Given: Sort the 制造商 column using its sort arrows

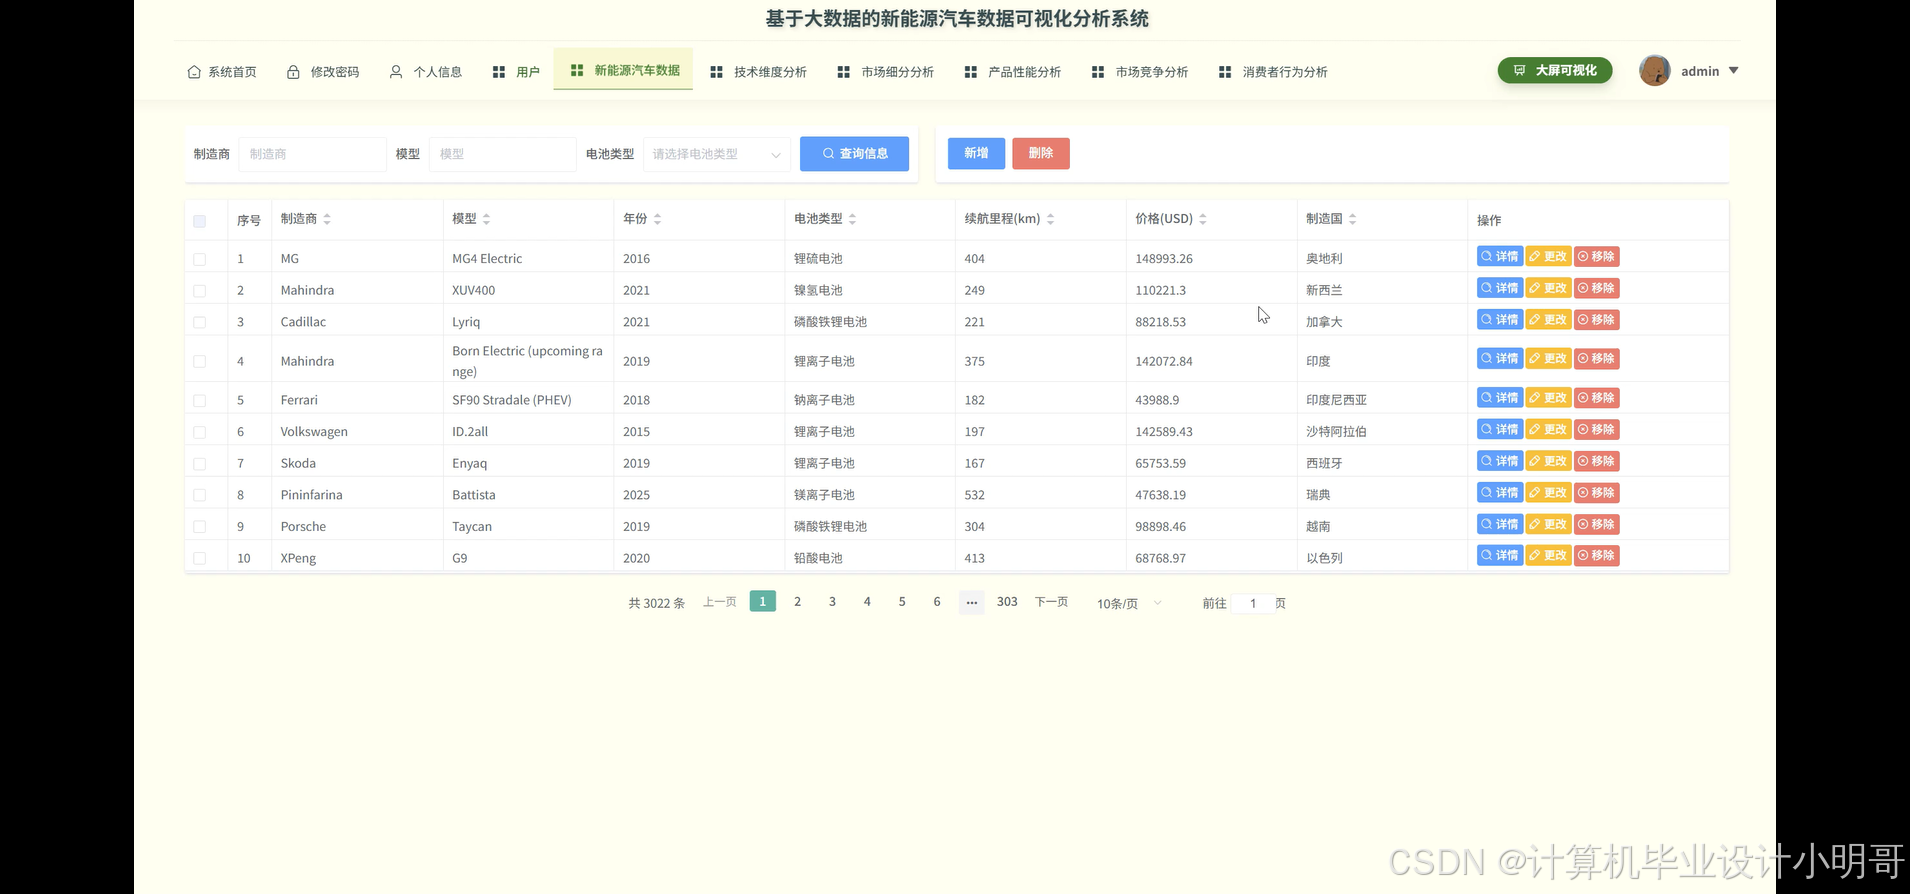Looking at the screenshot, I should click(x=327, y=219).
